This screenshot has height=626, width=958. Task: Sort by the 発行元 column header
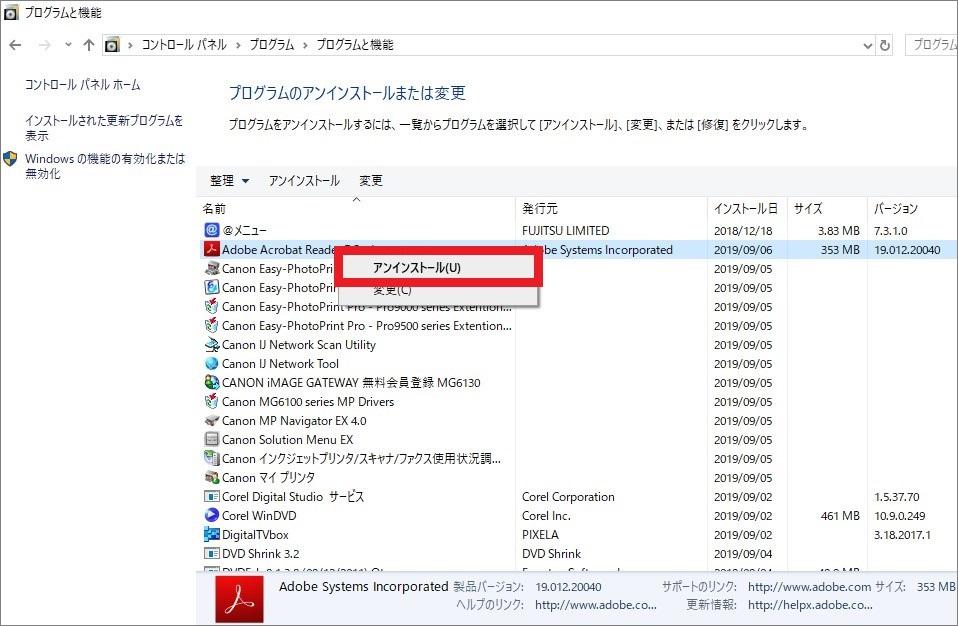[539, 209]
